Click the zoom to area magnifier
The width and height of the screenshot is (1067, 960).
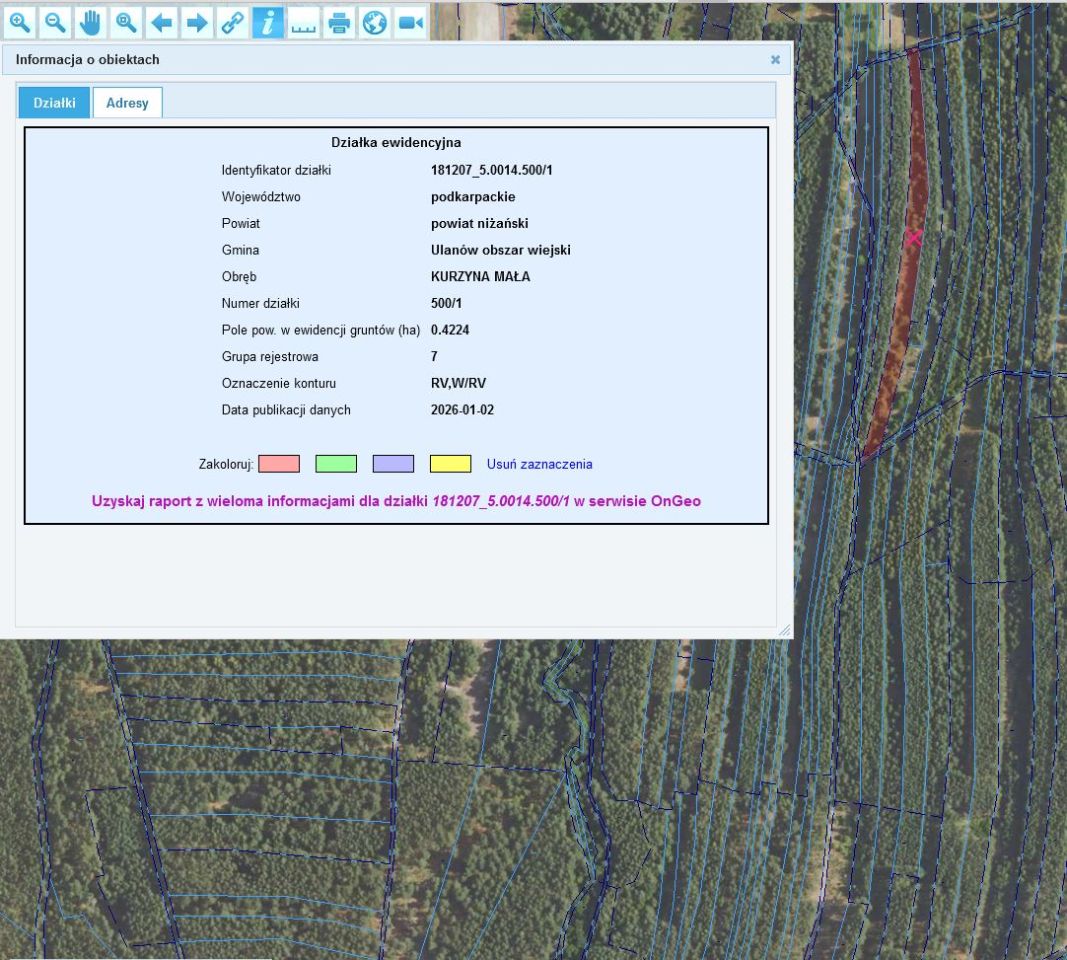coord(126,22)
